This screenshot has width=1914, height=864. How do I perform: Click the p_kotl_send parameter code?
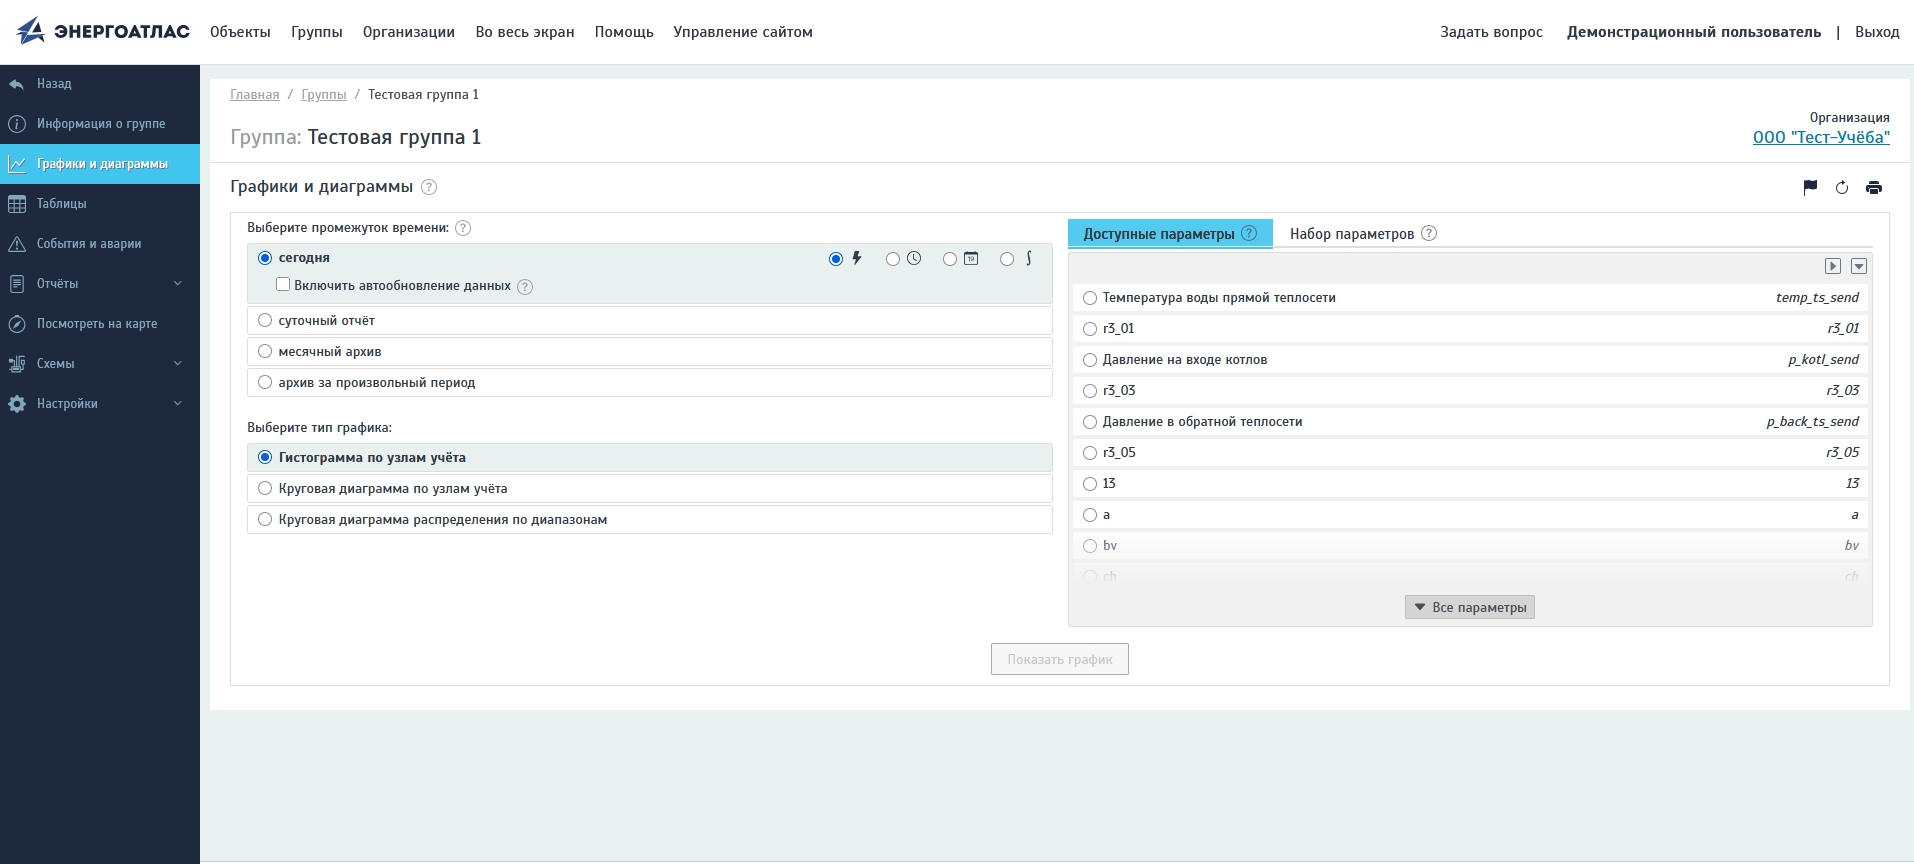tap(1823, 360)
